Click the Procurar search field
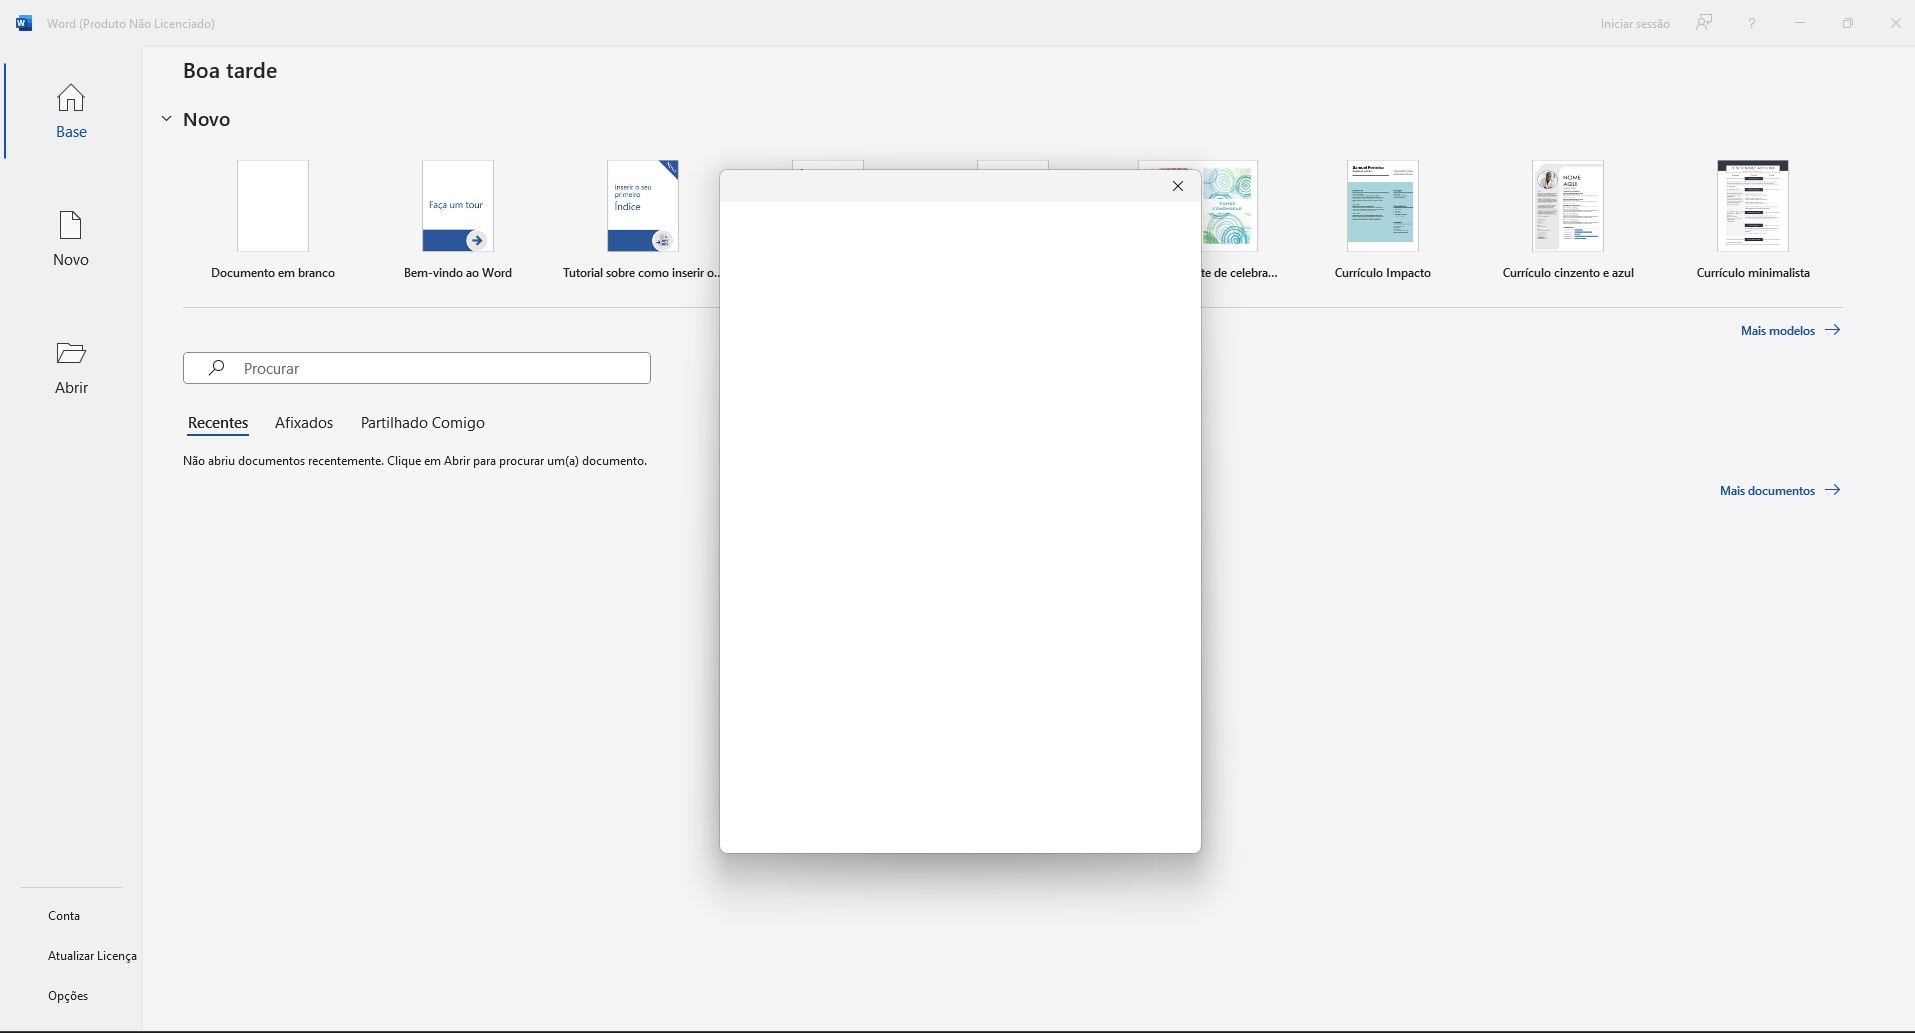1915x1033 pixels. [417, 368]
